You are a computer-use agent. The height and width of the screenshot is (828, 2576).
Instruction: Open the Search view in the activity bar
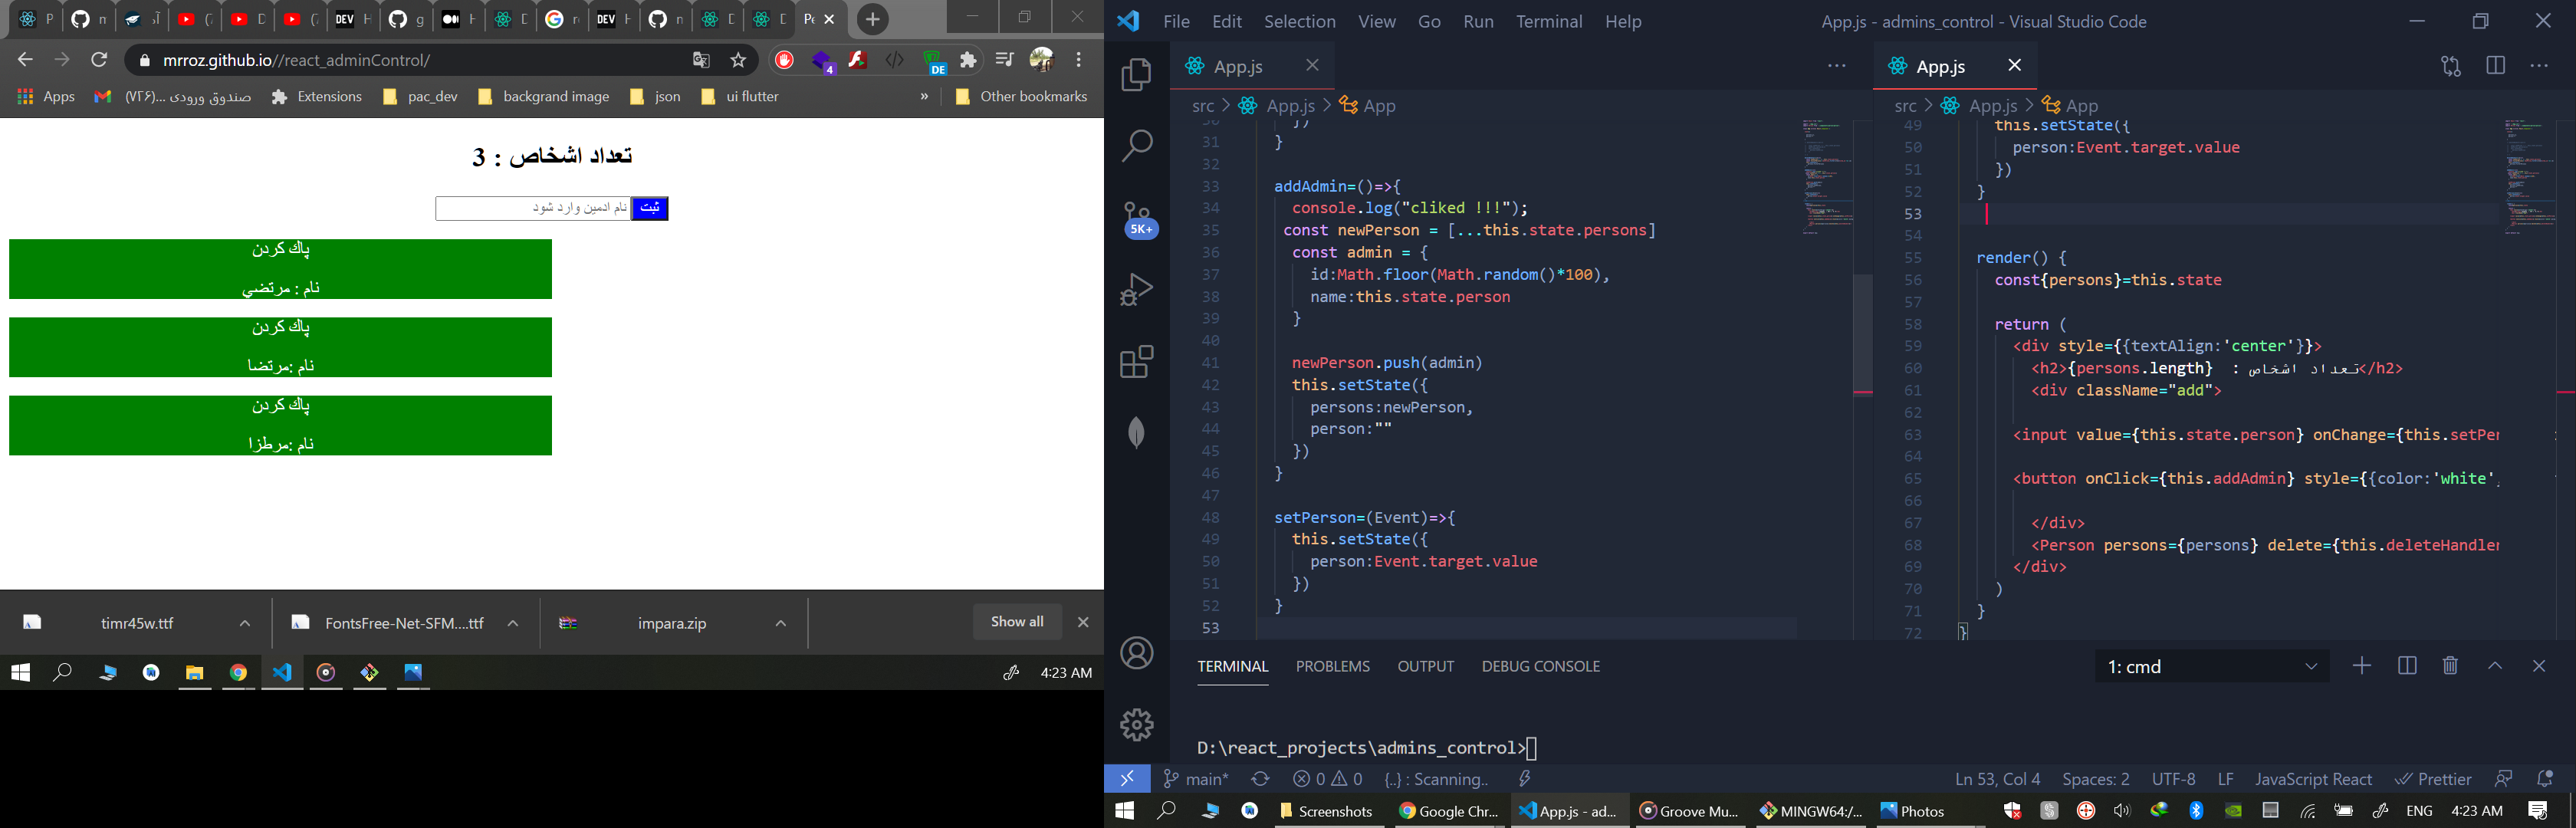point(1136,145)
